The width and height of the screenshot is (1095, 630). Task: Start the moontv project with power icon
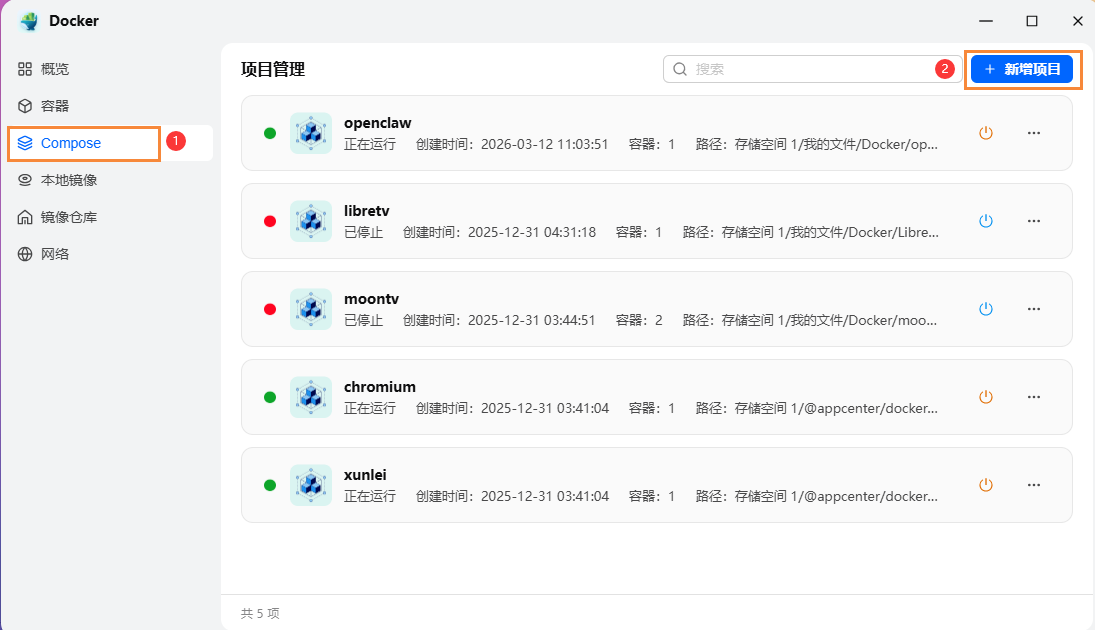tap(985, 309)
